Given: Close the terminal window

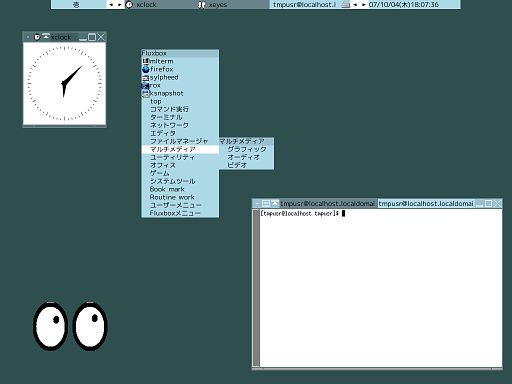Looking at the screenshot, I should click(497, 203).
